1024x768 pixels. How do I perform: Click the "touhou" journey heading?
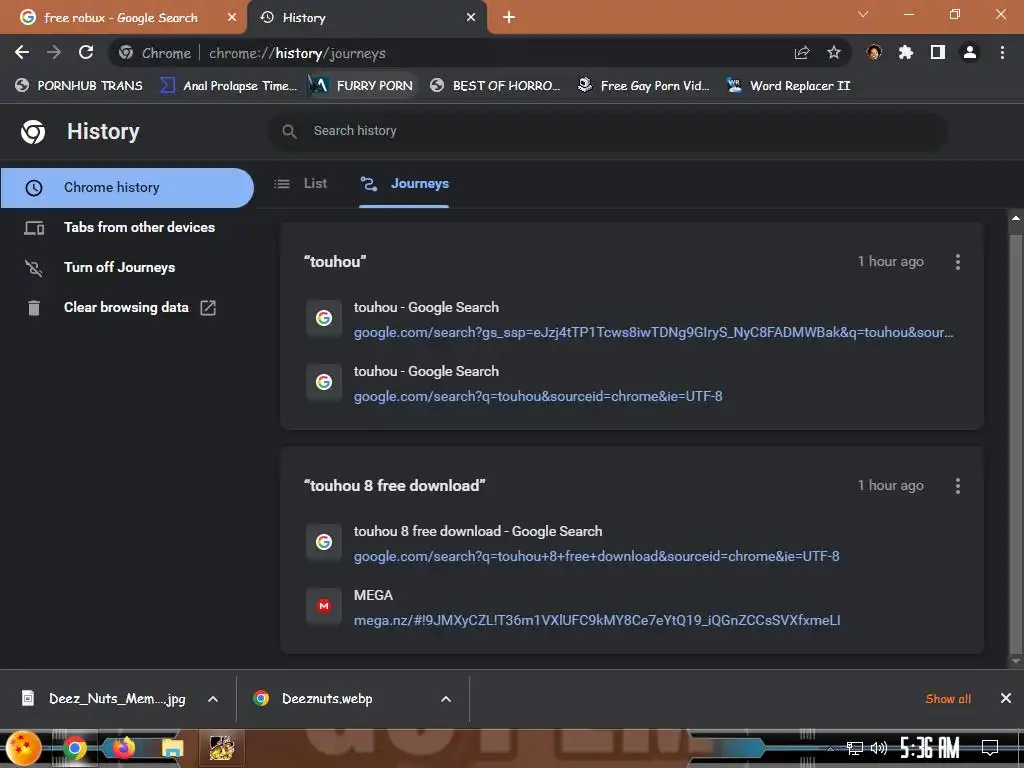coord(335,262)
